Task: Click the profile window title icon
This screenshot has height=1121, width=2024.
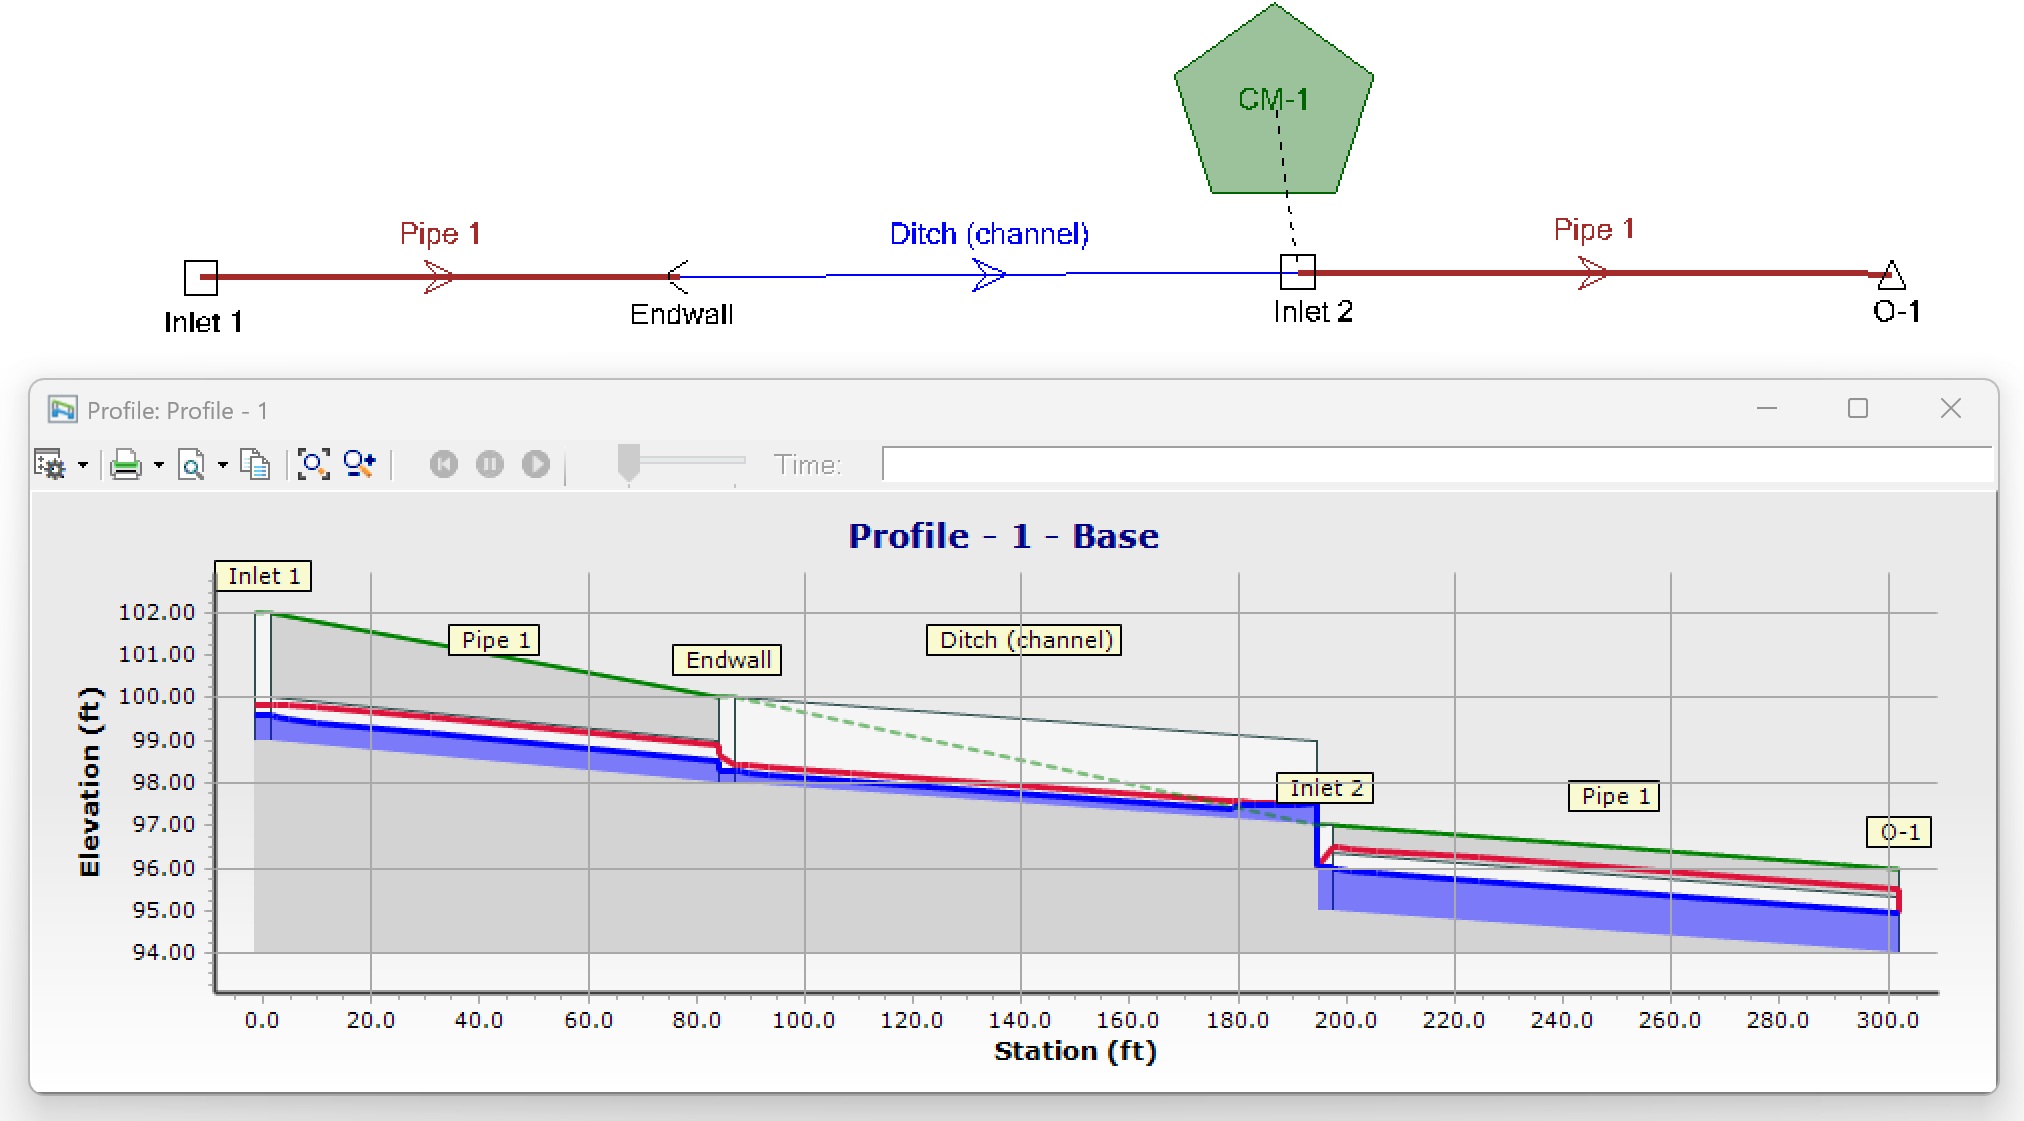Action: pos(63,410)
